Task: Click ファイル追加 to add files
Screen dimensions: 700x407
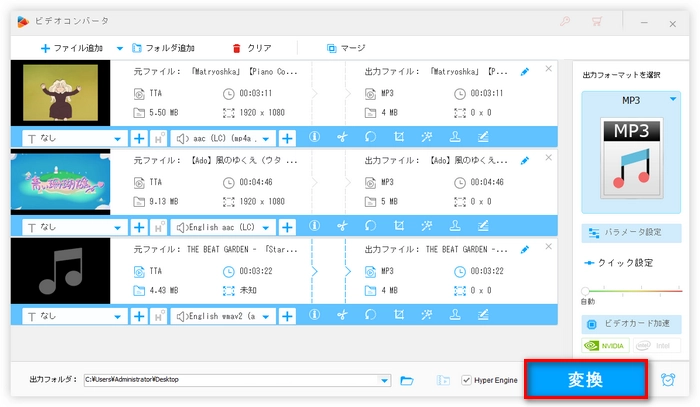Action: 71,48
